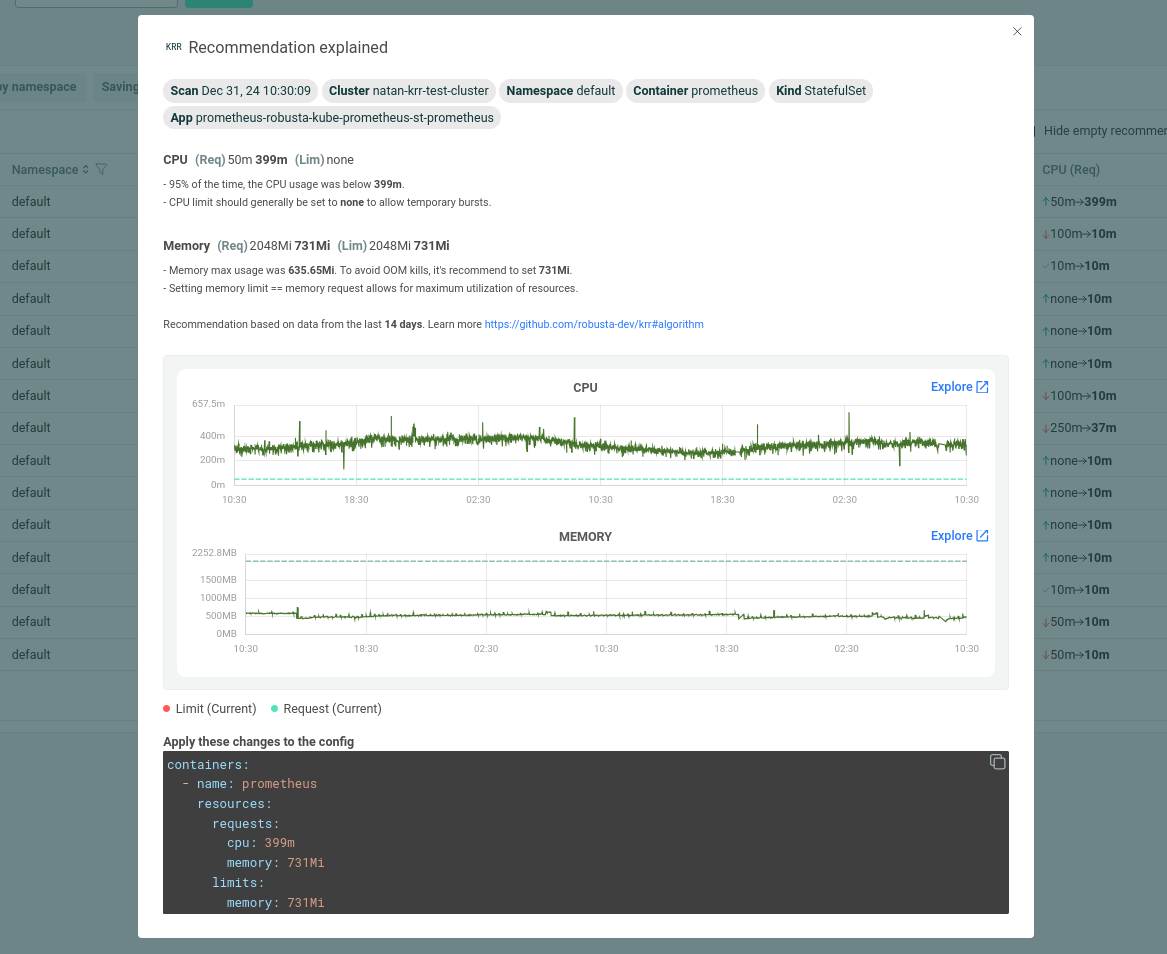
Task: Click the Container prometheus tag
Action: coord(695,91)
